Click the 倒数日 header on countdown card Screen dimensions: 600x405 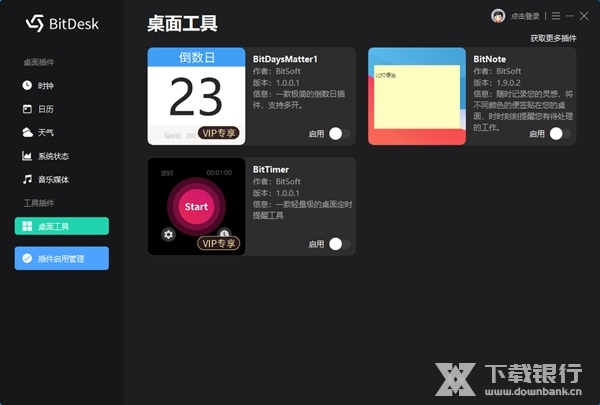(197, 57)
